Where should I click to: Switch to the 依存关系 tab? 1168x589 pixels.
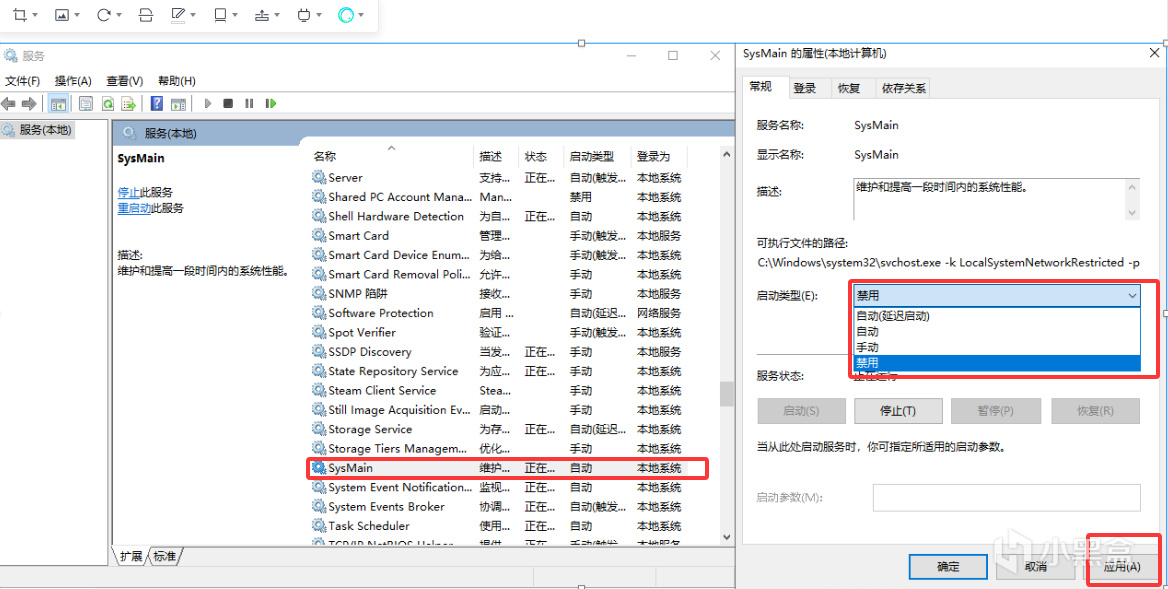(904, 89)
